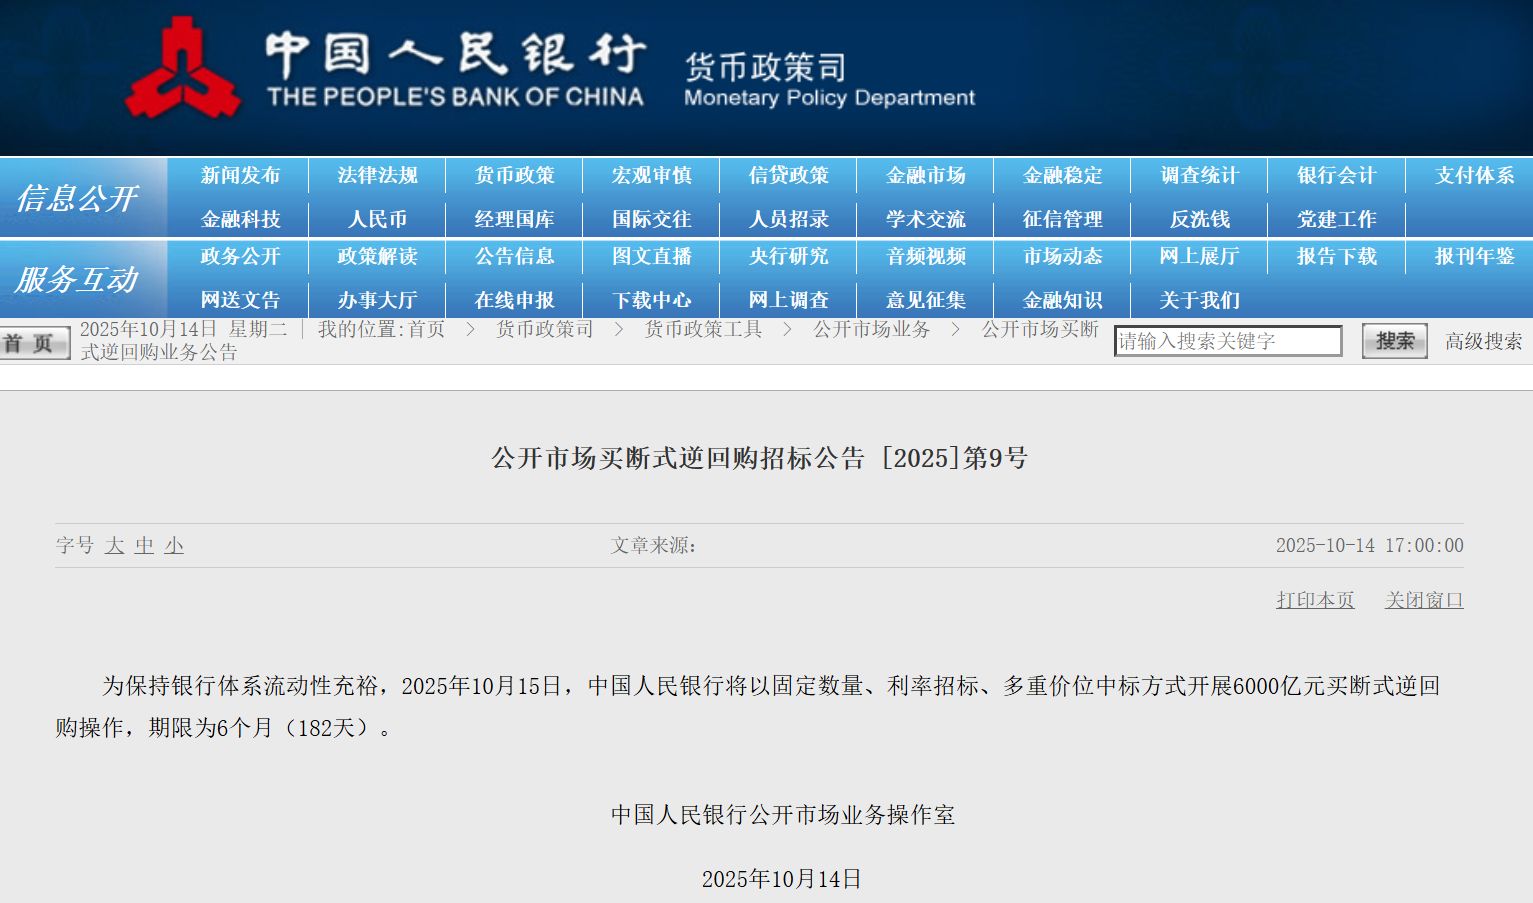Set font size to medium (中)
This screenshot has width=1533, height=903.
pos(144,546)
